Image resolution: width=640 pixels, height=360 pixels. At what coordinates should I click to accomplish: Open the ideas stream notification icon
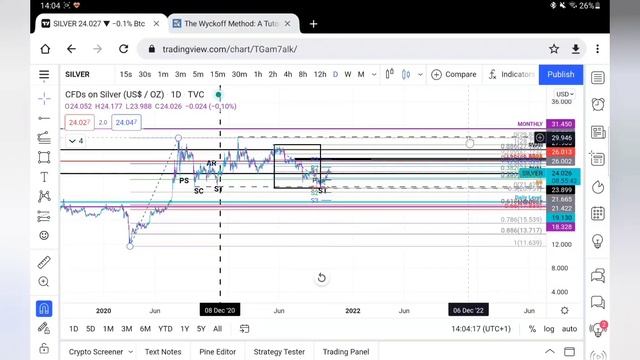[598, 329]
